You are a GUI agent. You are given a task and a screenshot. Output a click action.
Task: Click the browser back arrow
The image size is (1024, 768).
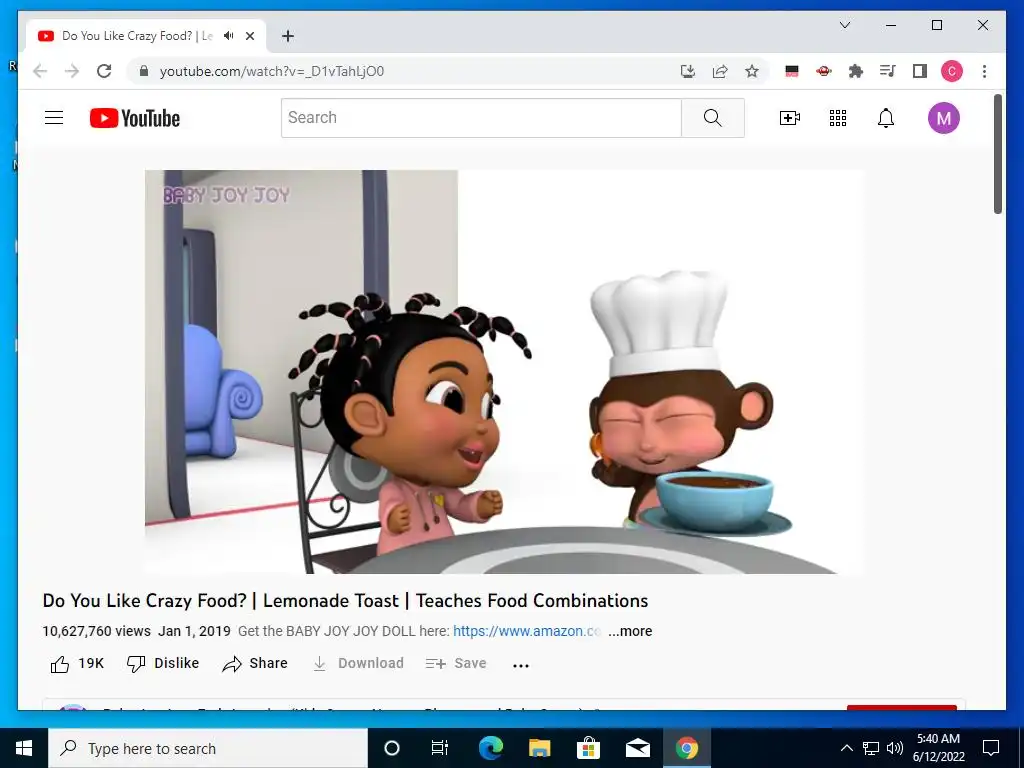tap(40, 71)
